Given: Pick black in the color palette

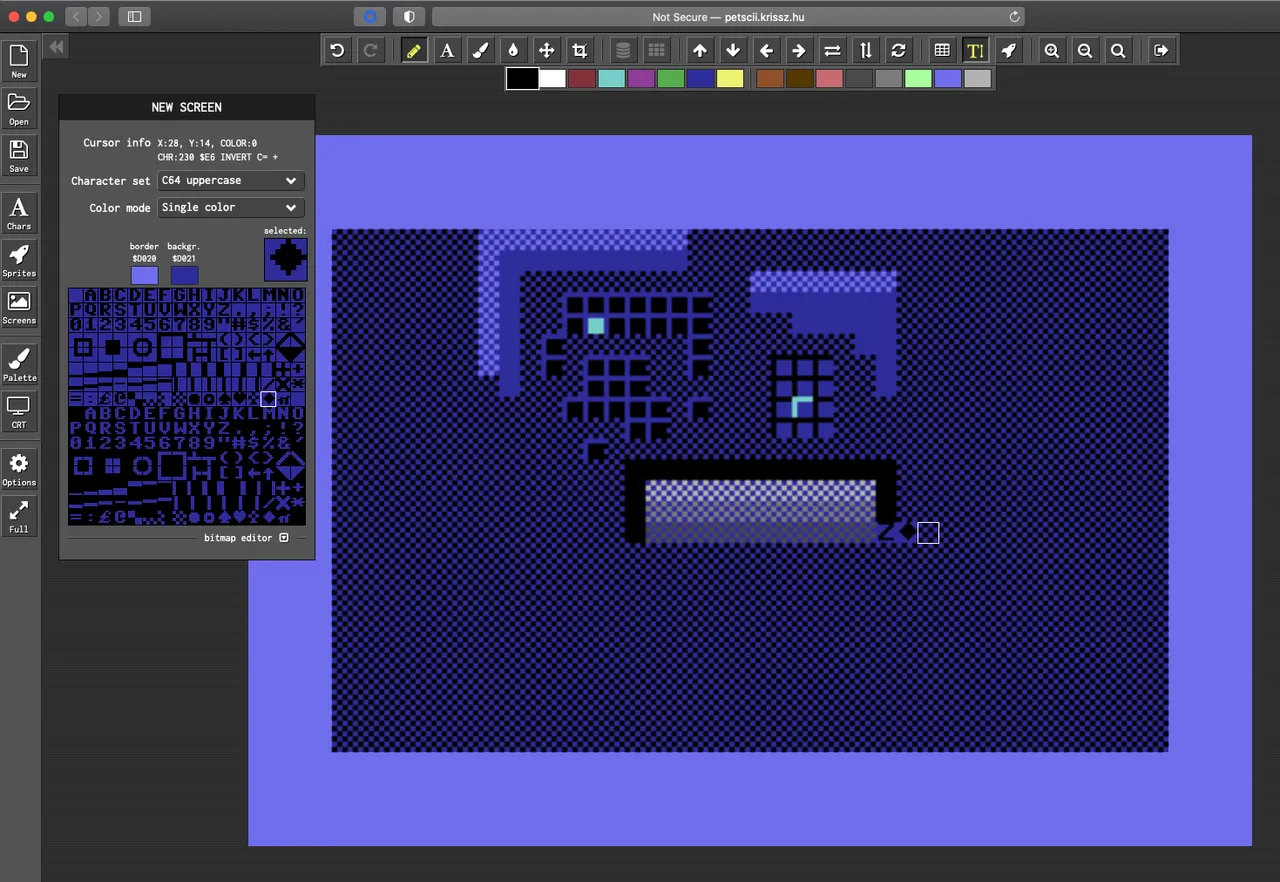Looking at the screenshot, I should (x=522, y=79).
